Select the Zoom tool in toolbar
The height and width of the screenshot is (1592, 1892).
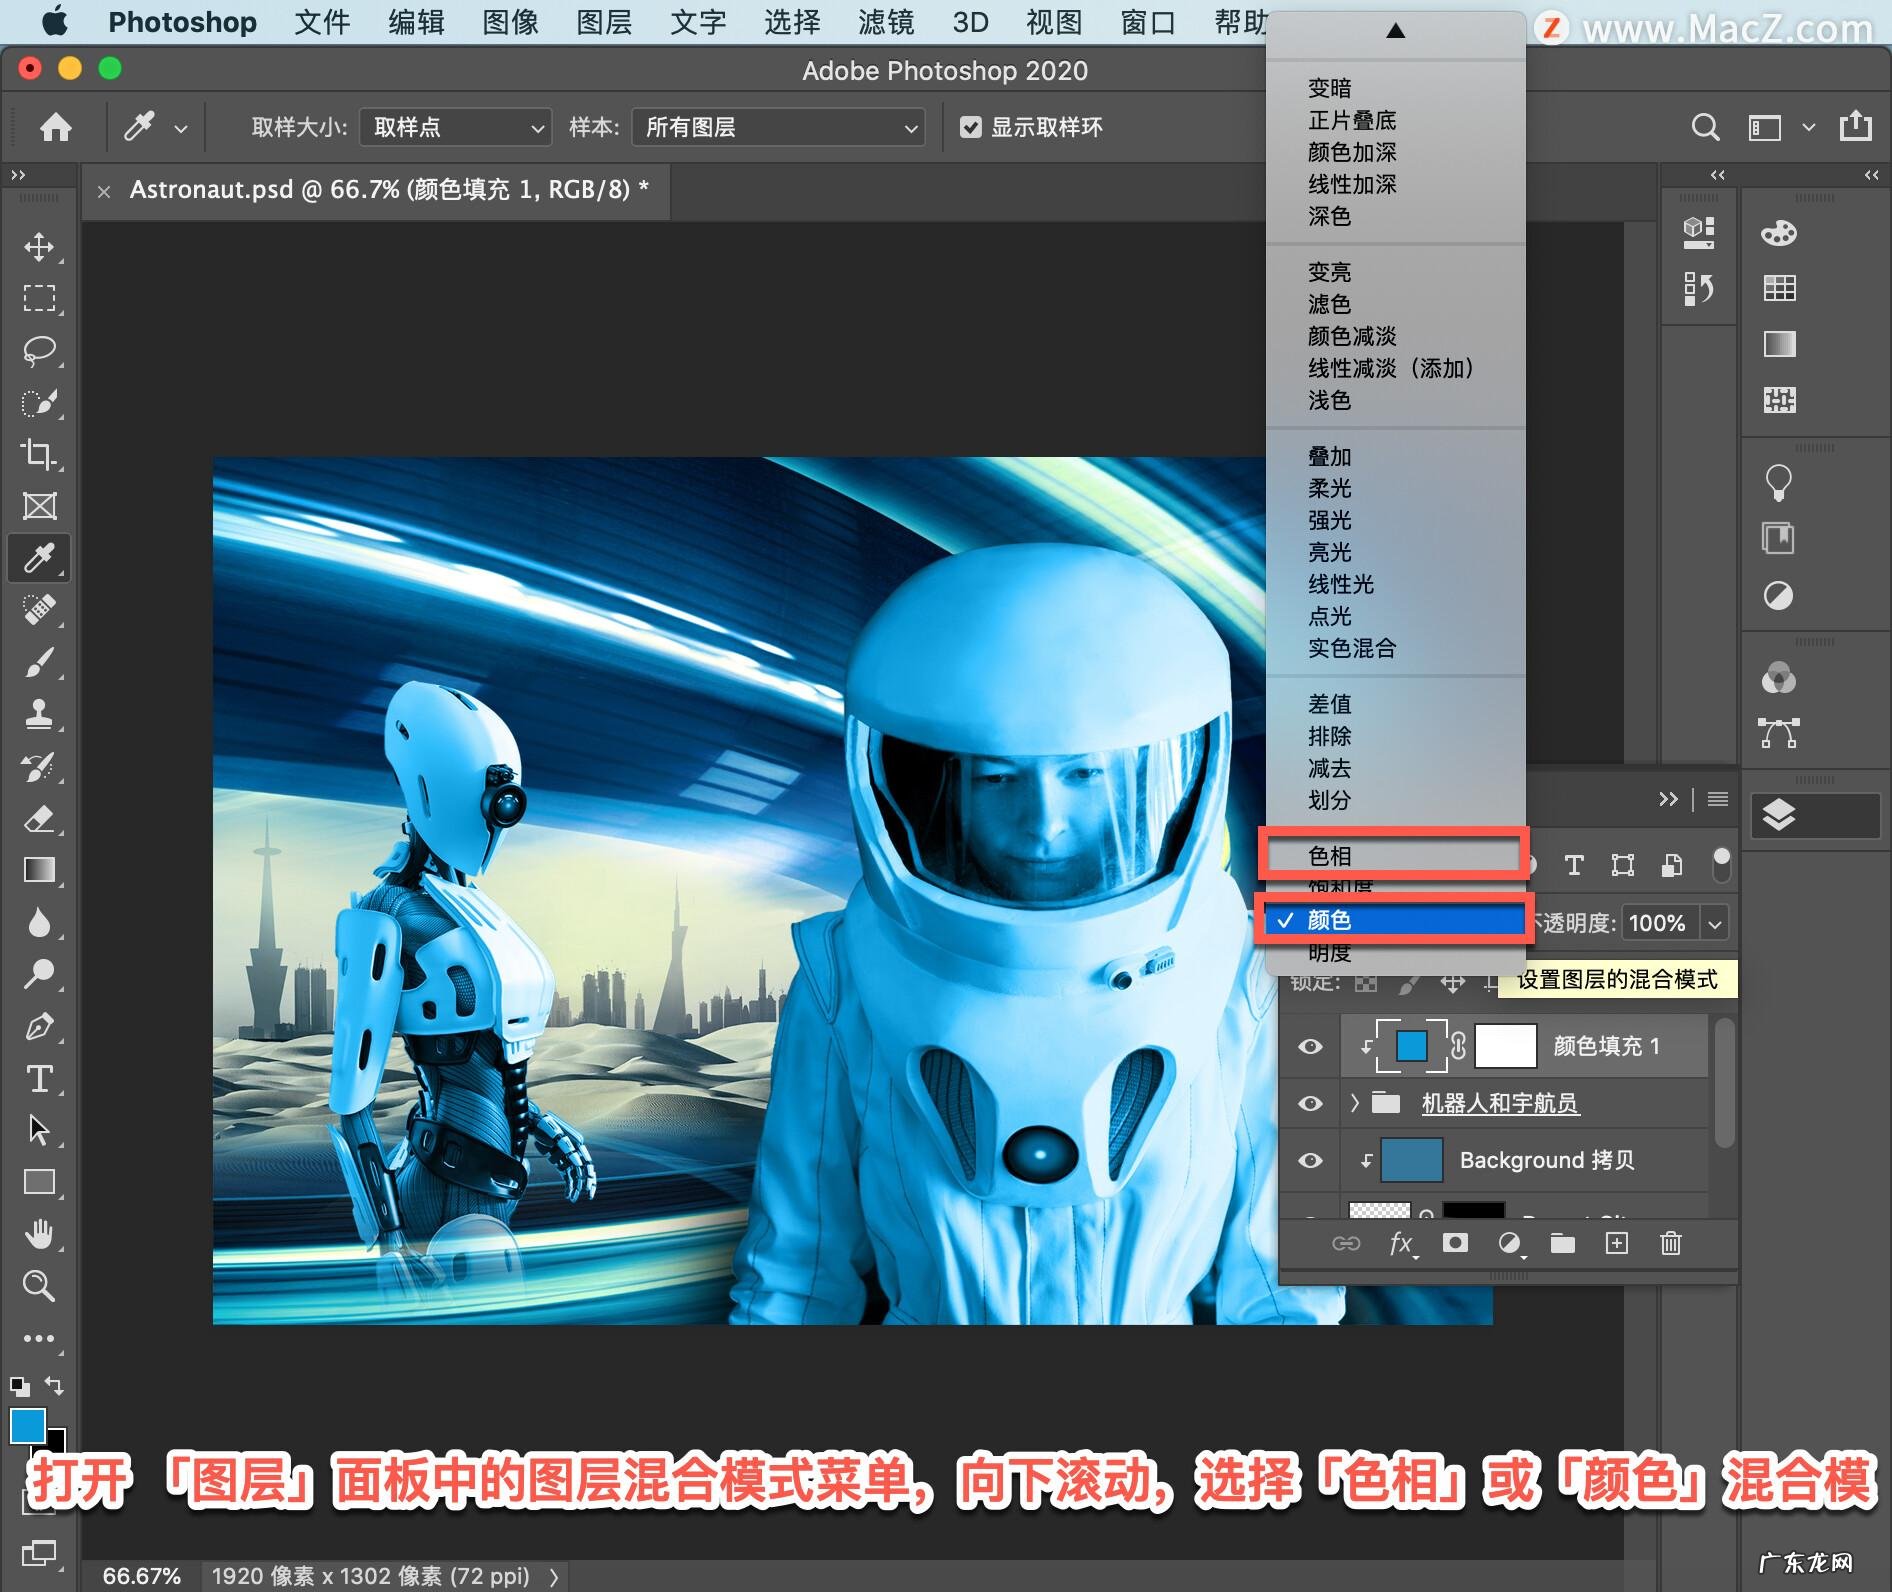(x=39, y=1286)
